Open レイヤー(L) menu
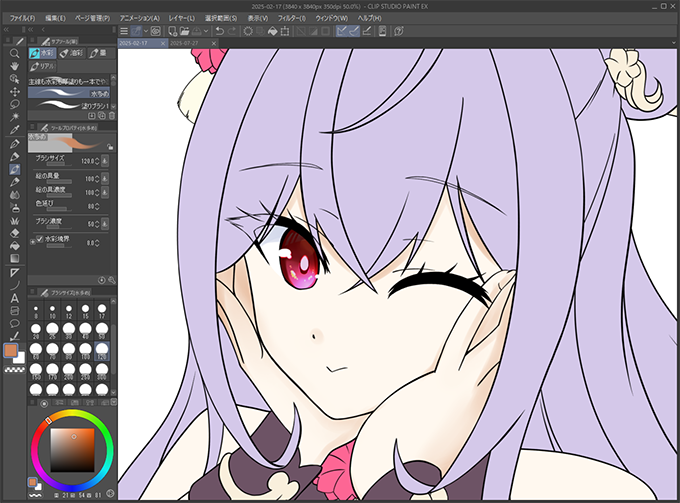The height and width of the screenshot is (503, 680). click(x=181, y=18)
